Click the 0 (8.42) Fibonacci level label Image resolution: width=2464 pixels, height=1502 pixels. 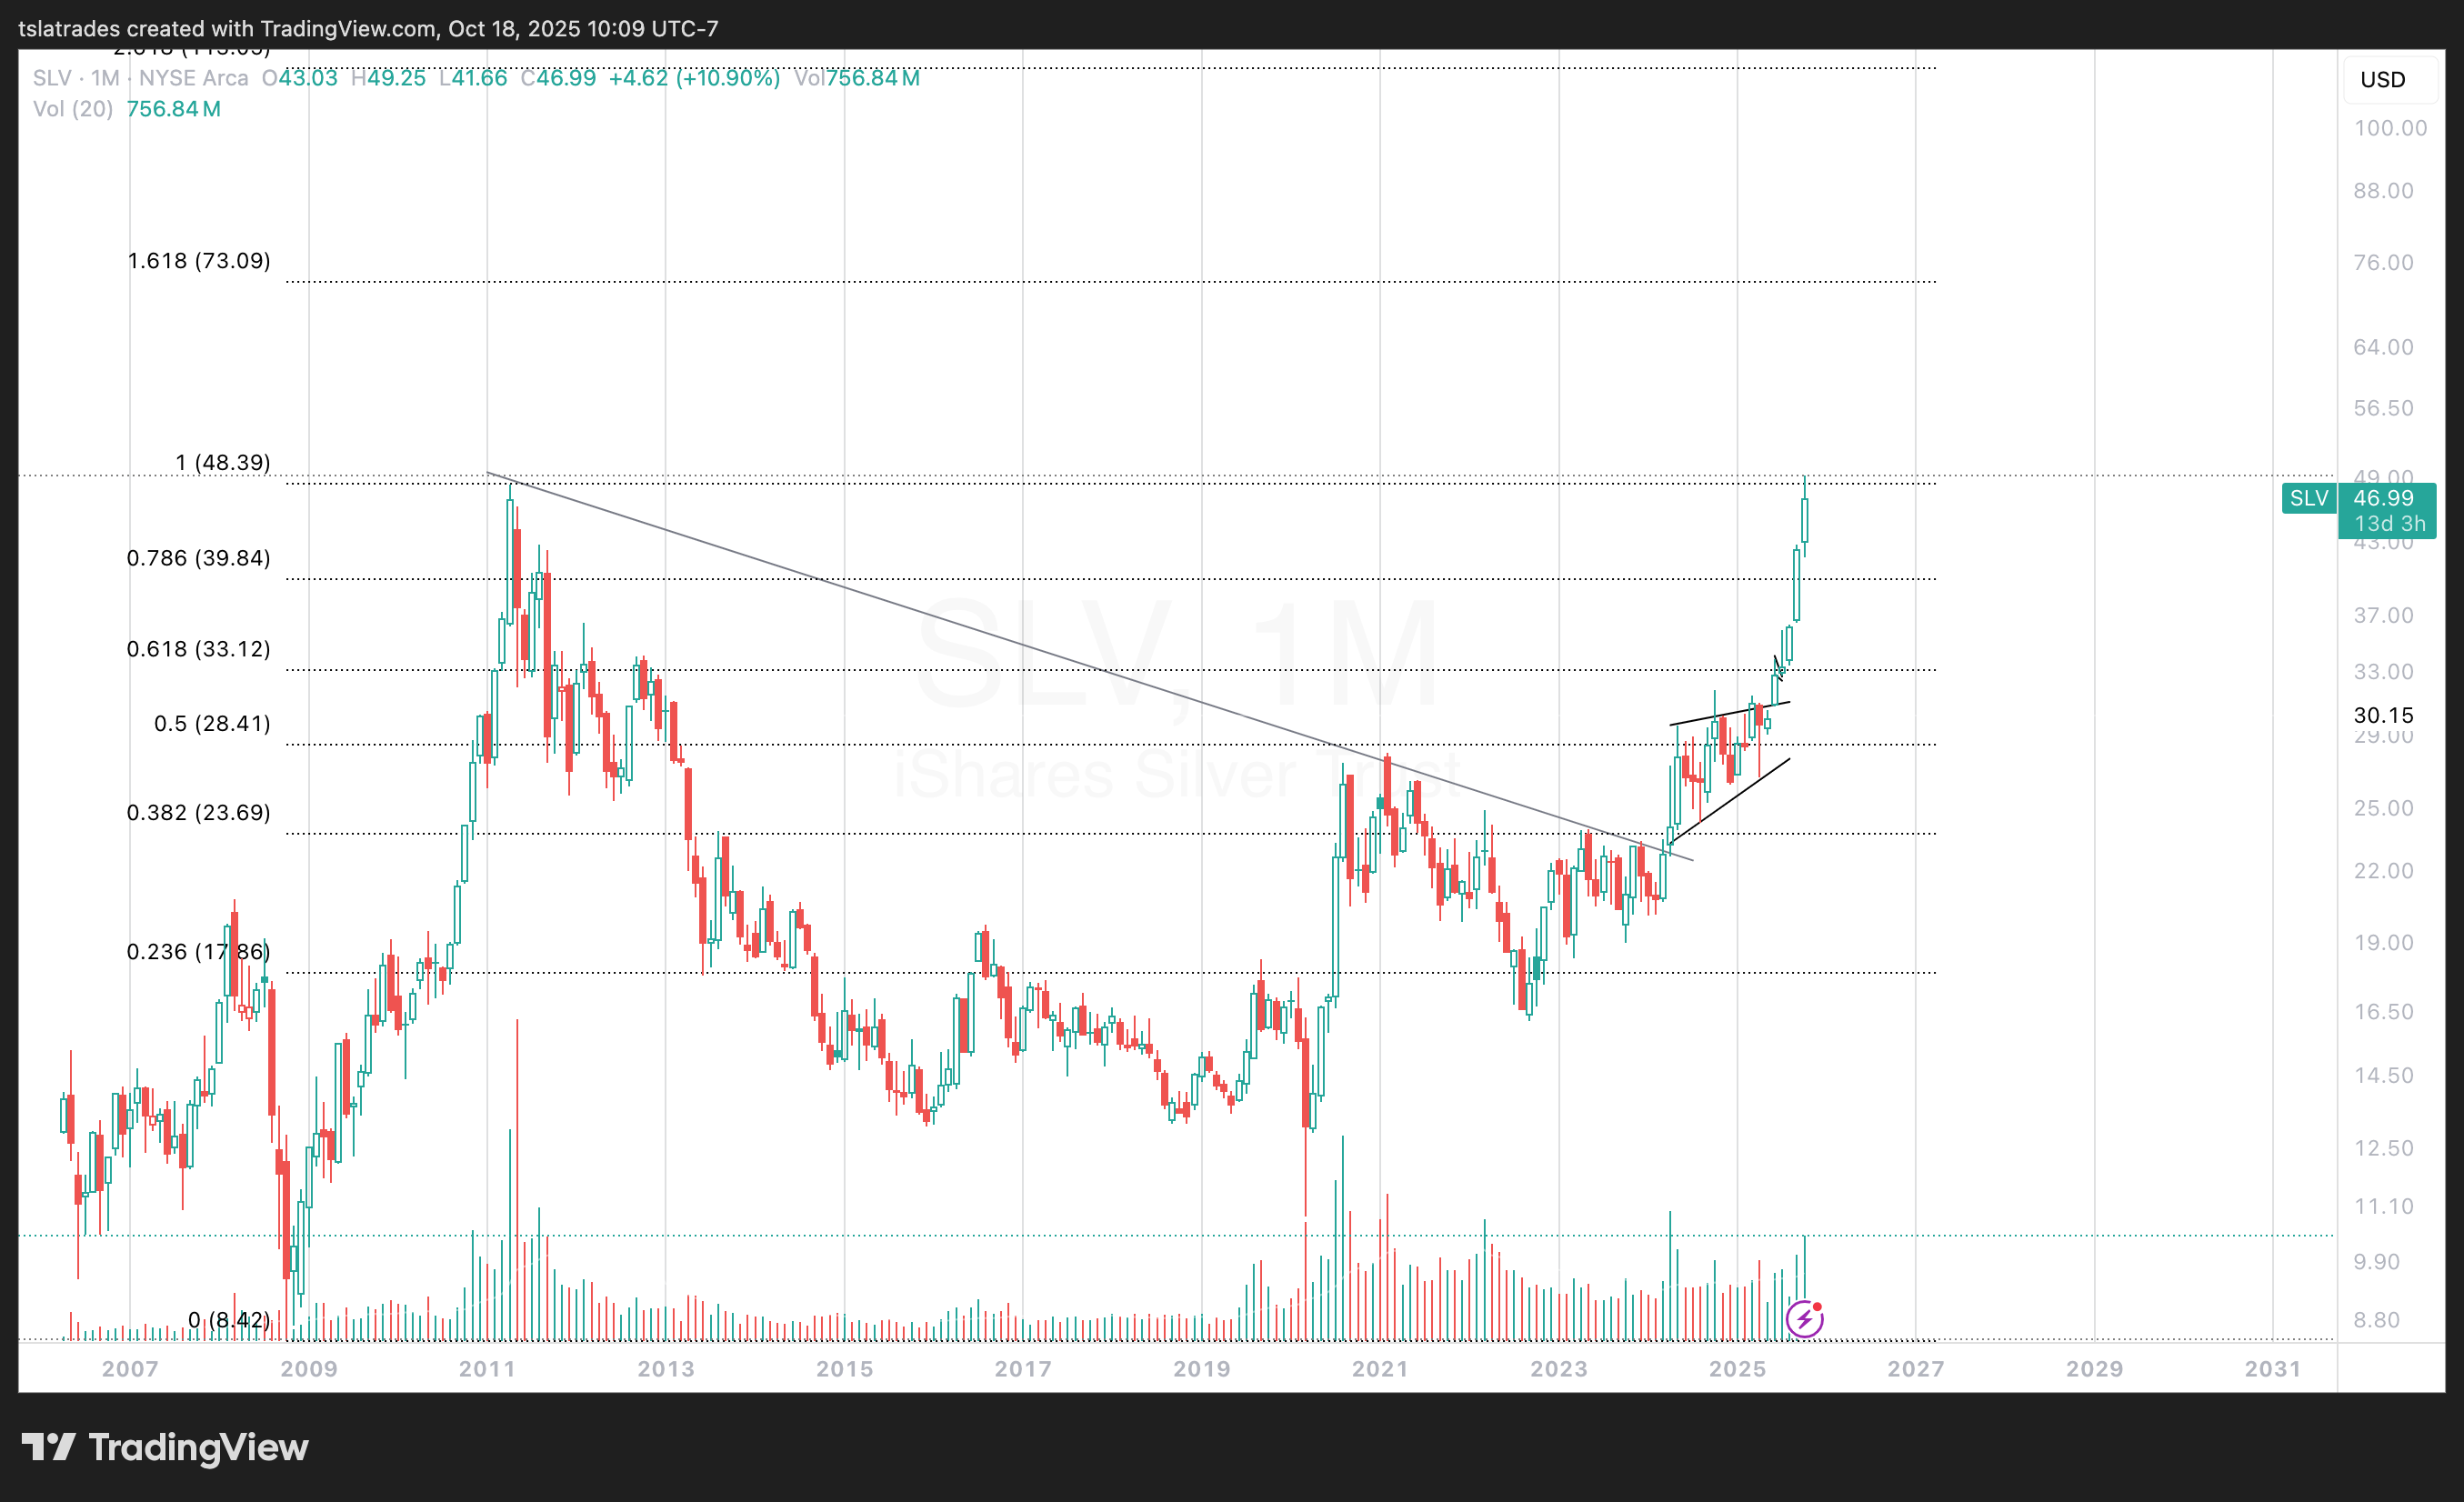(229, 1320)
